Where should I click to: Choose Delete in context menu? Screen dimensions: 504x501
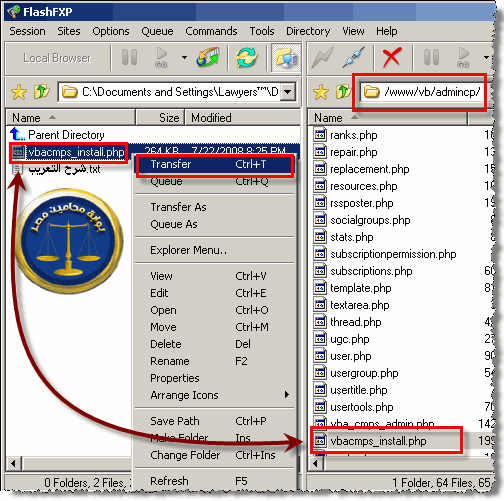pos(214,344)
